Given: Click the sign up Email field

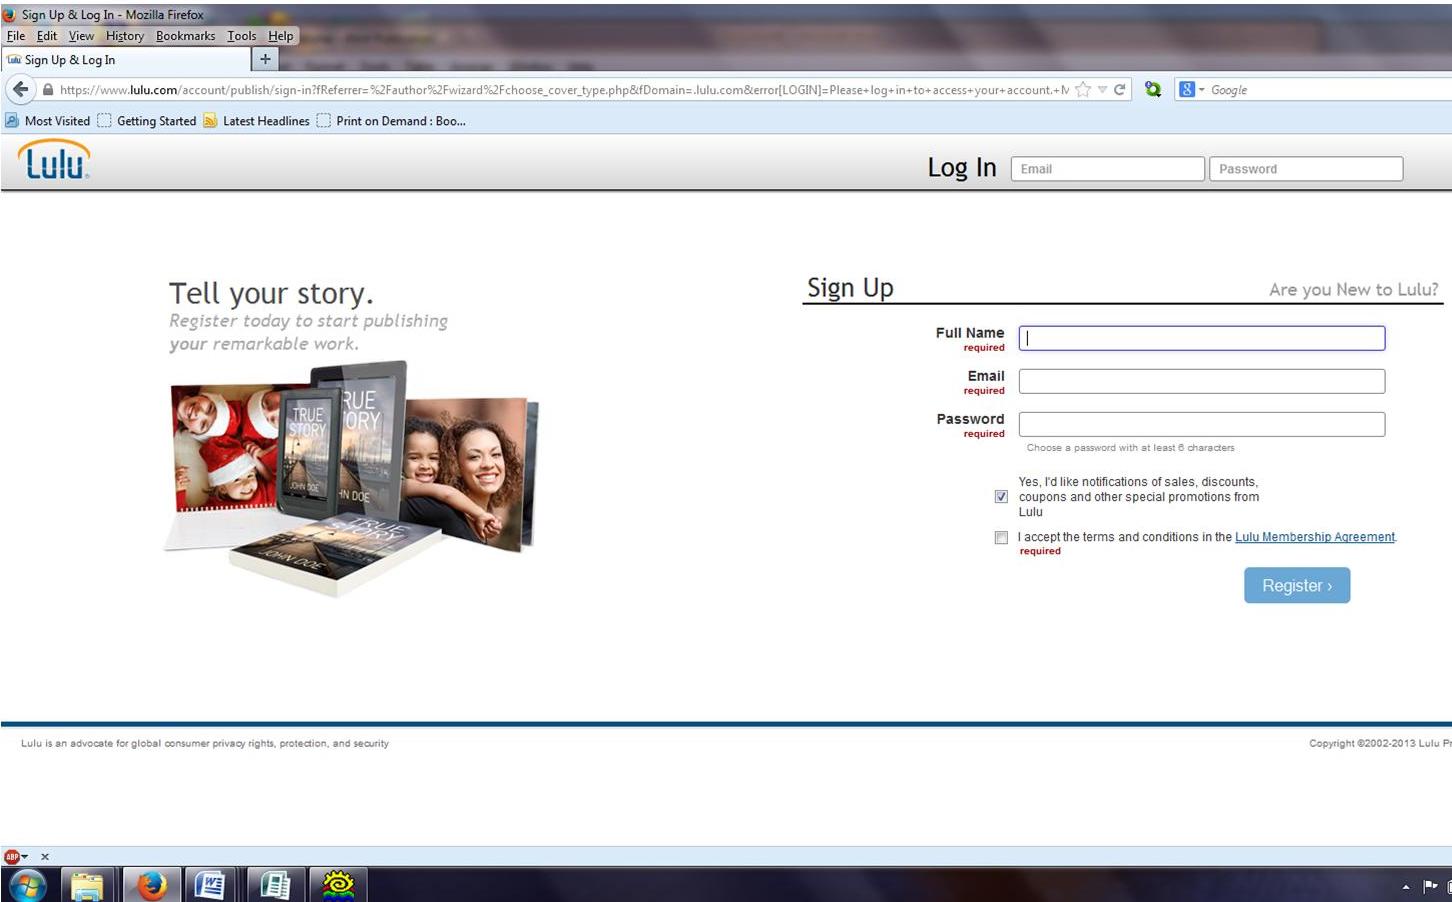Looking at the screenshot, I should coord(1202,381).
